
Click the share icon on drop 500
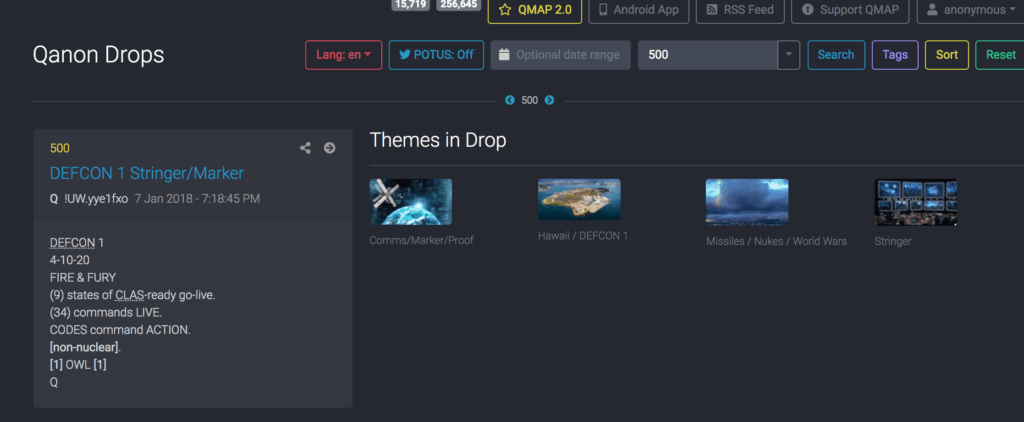tap(306, 148)
